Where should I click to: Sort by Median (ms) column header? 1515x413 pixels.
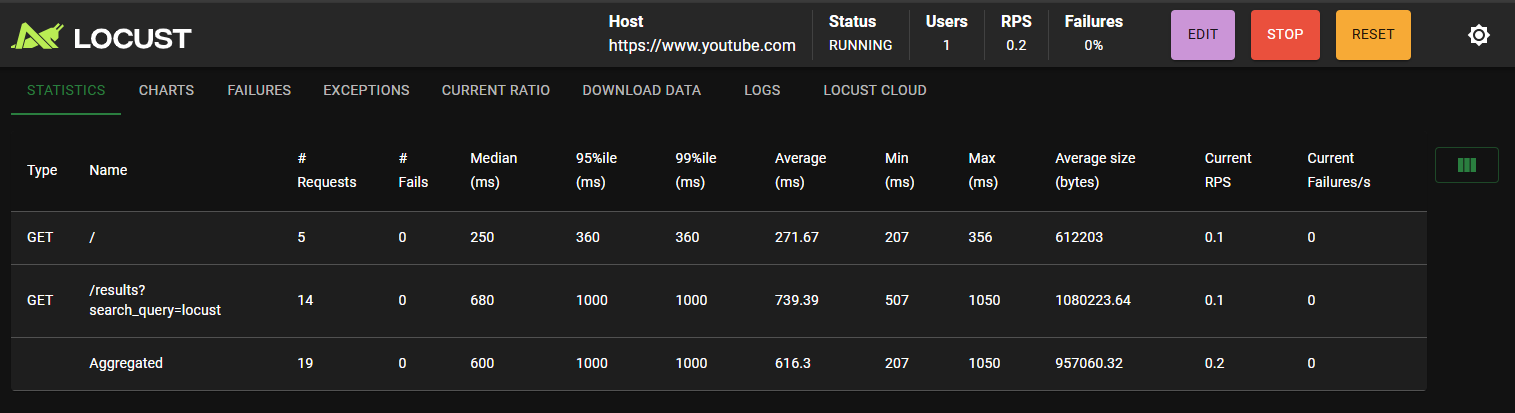tap(494, 170)
